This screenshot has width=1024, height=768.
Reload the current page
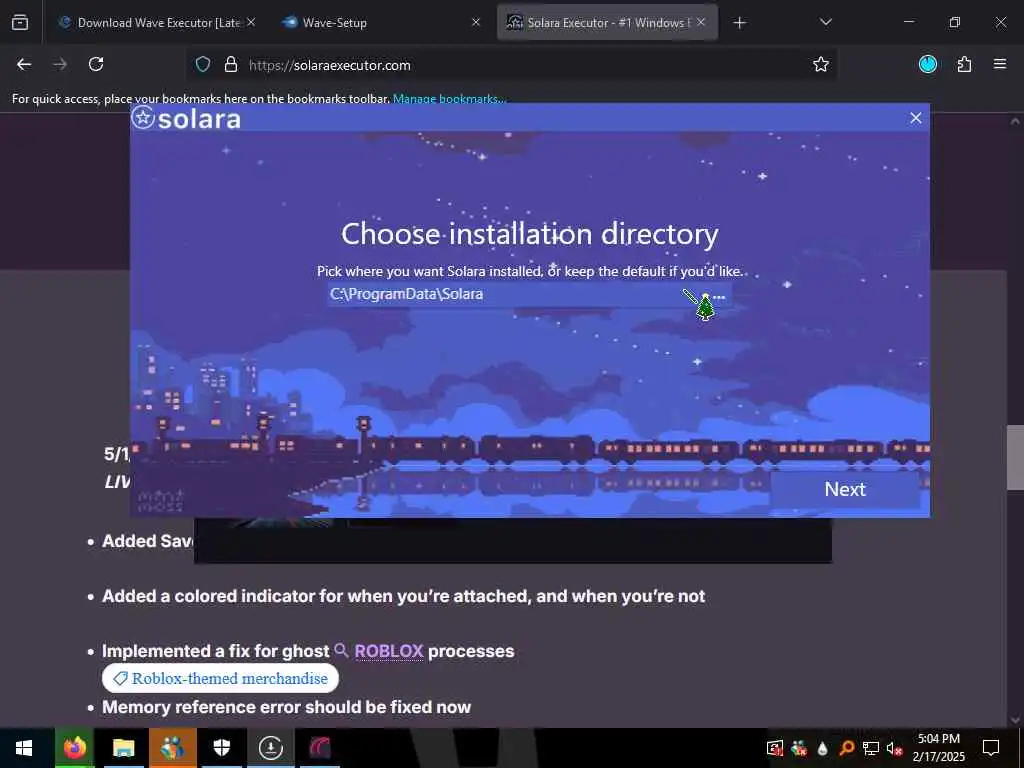[x=96, y=64]
